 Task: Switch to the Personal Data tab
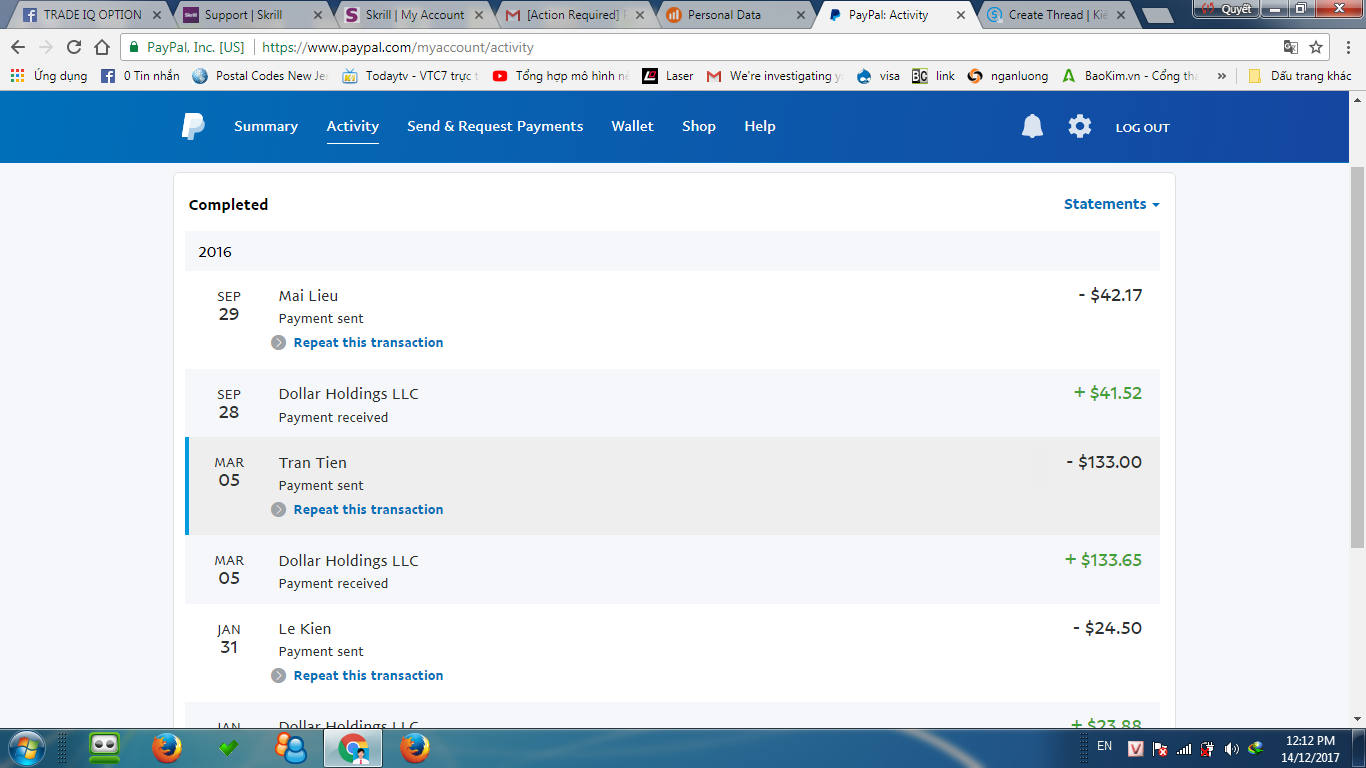(x=733, y=15)
